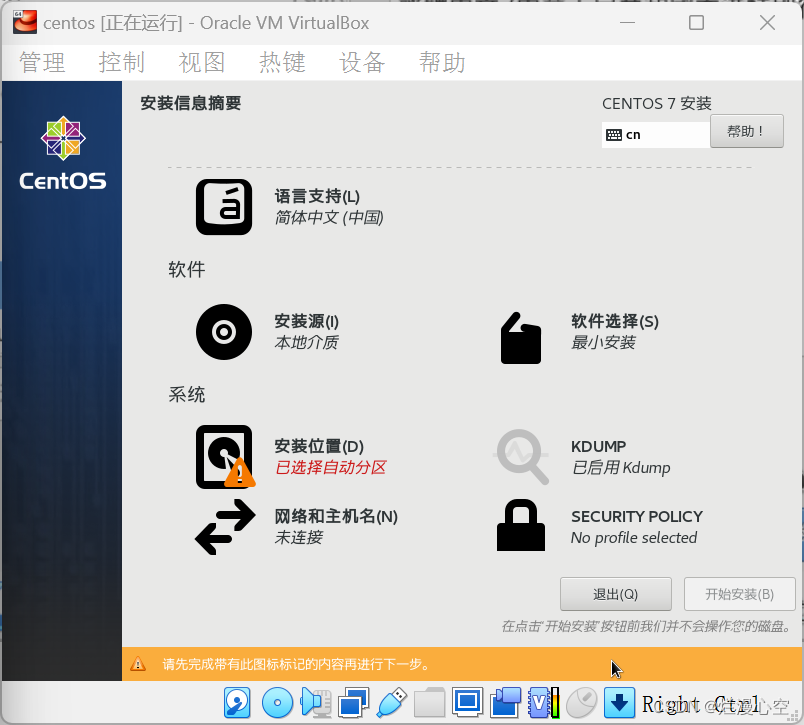Click the network arrows icon
Screen dimensions: 804x725
(x=225, y=527)
